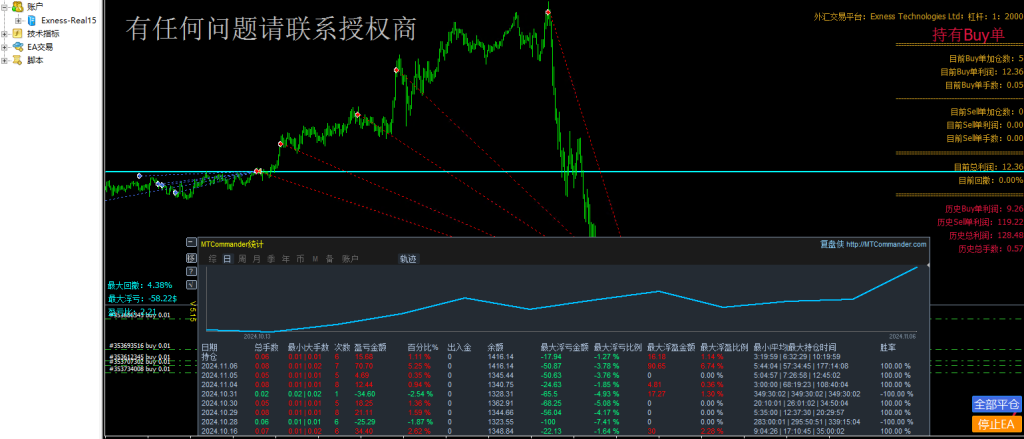Click the 全部平仓 close-all button

tap(996, 404)
